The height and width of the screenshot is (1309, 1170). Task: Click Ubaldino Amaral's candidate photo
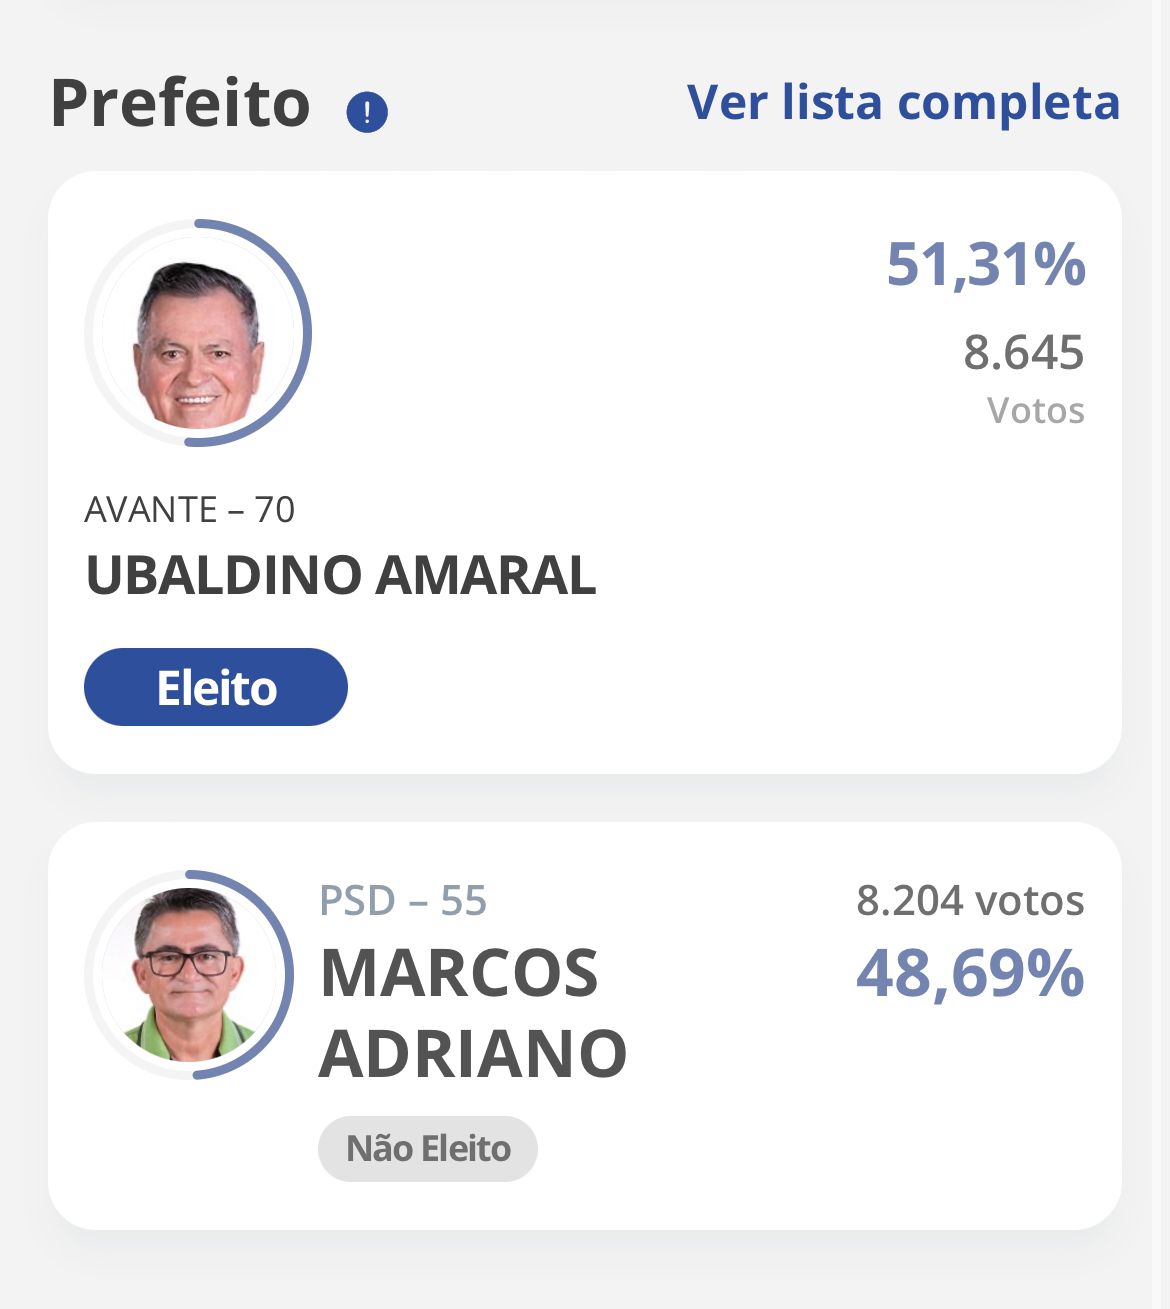[198, 344]
